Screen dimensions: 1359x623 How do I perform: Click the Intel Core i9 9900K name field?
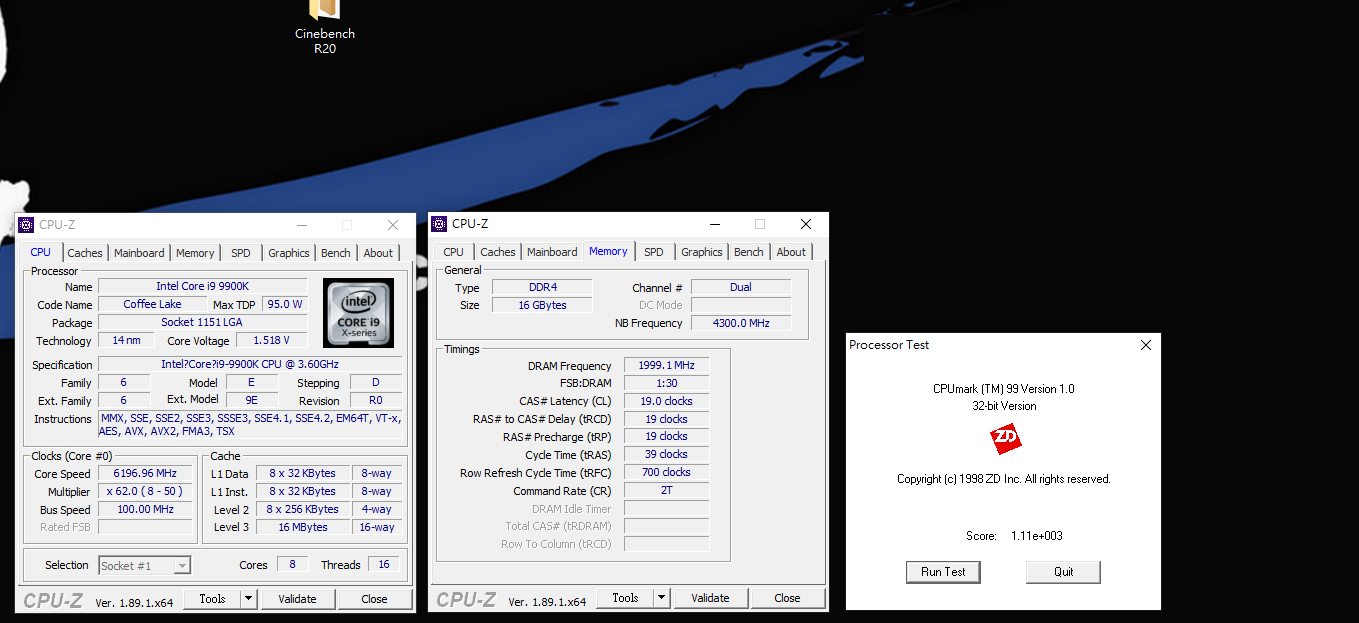tap(202, 287)
